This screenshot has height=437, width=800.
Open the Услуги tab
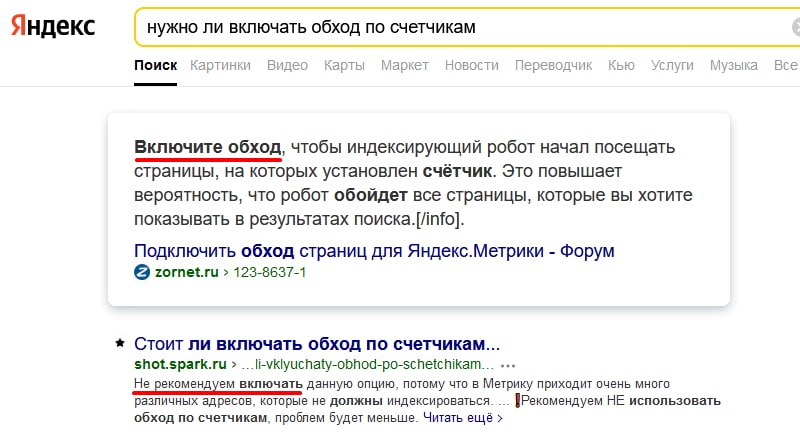pyautogui.click(x=672, y=66)
